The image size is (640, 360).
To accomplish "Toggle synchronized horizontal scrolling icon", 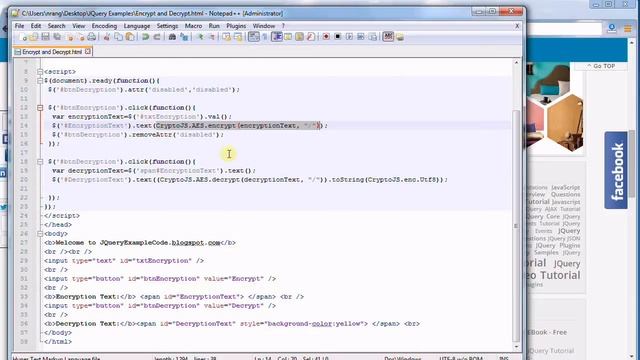I will 238,37.
